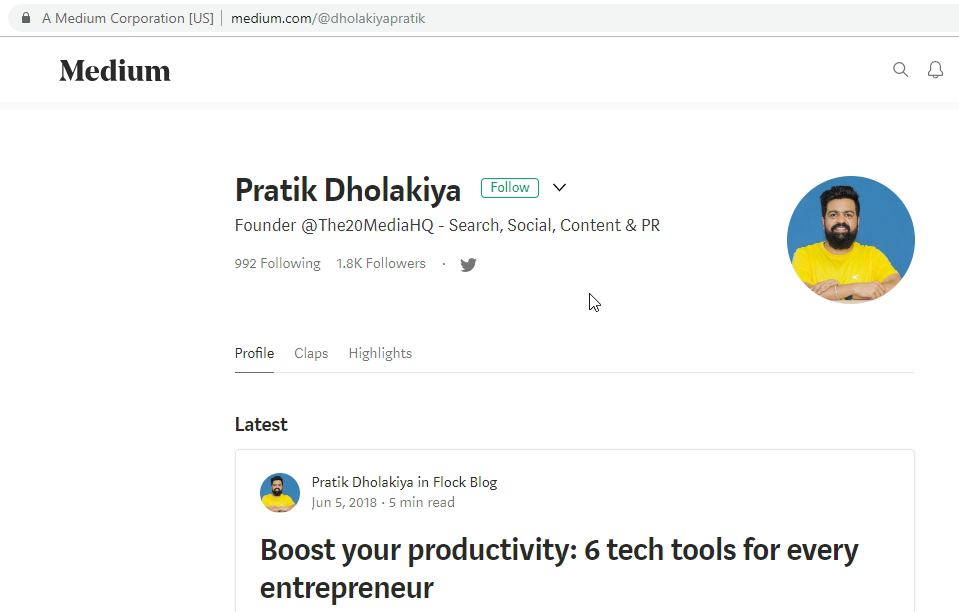View the 1.8K Followers list
This screenshot has height=612, width=959.
point(380,264)
